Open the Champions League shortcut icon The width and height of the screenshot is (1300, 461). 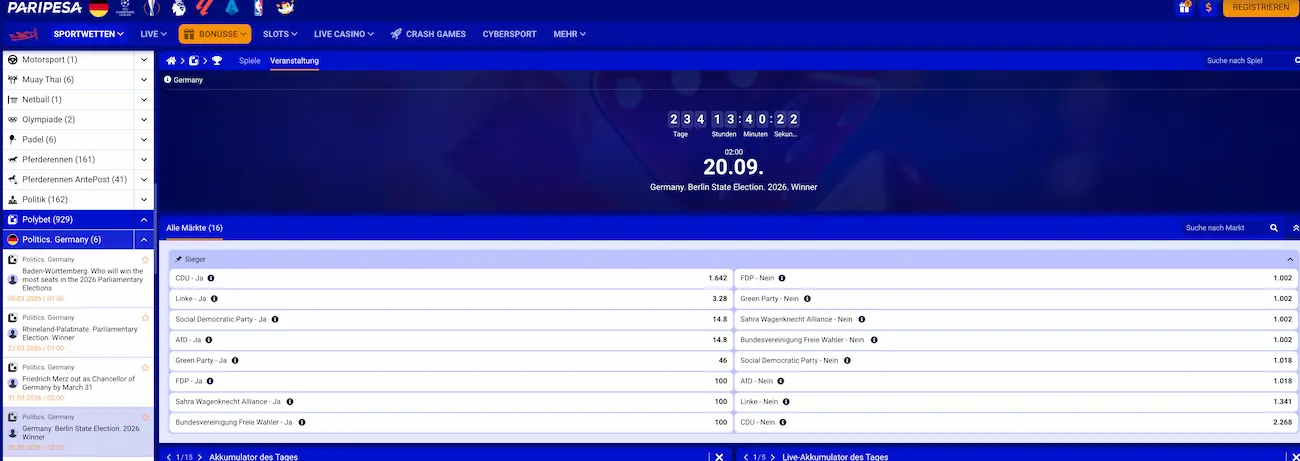pos(125,8)
